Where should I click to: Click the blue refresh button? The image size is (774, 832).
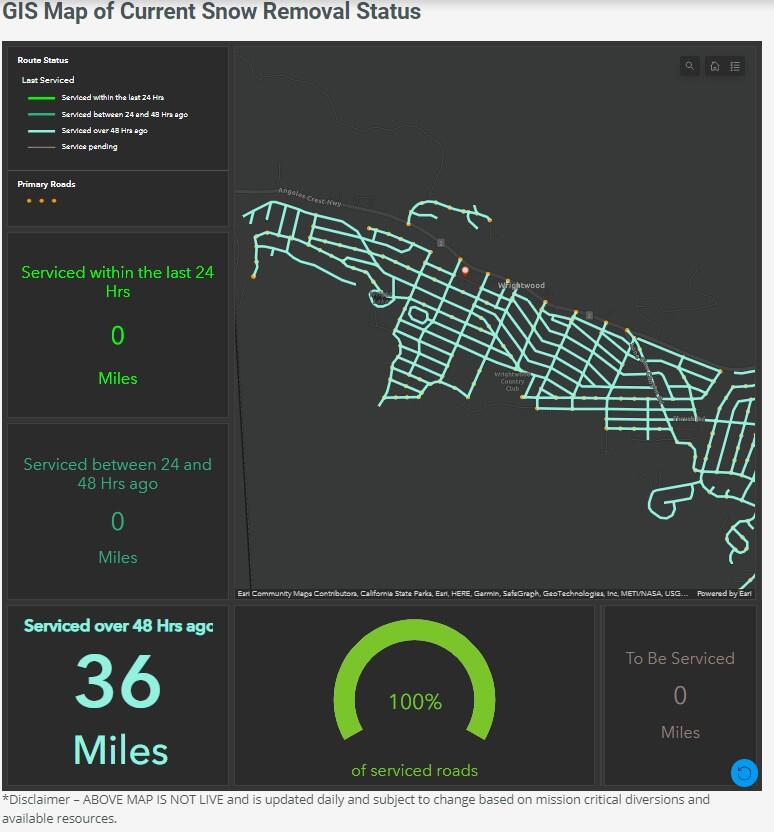click(744, 772)
